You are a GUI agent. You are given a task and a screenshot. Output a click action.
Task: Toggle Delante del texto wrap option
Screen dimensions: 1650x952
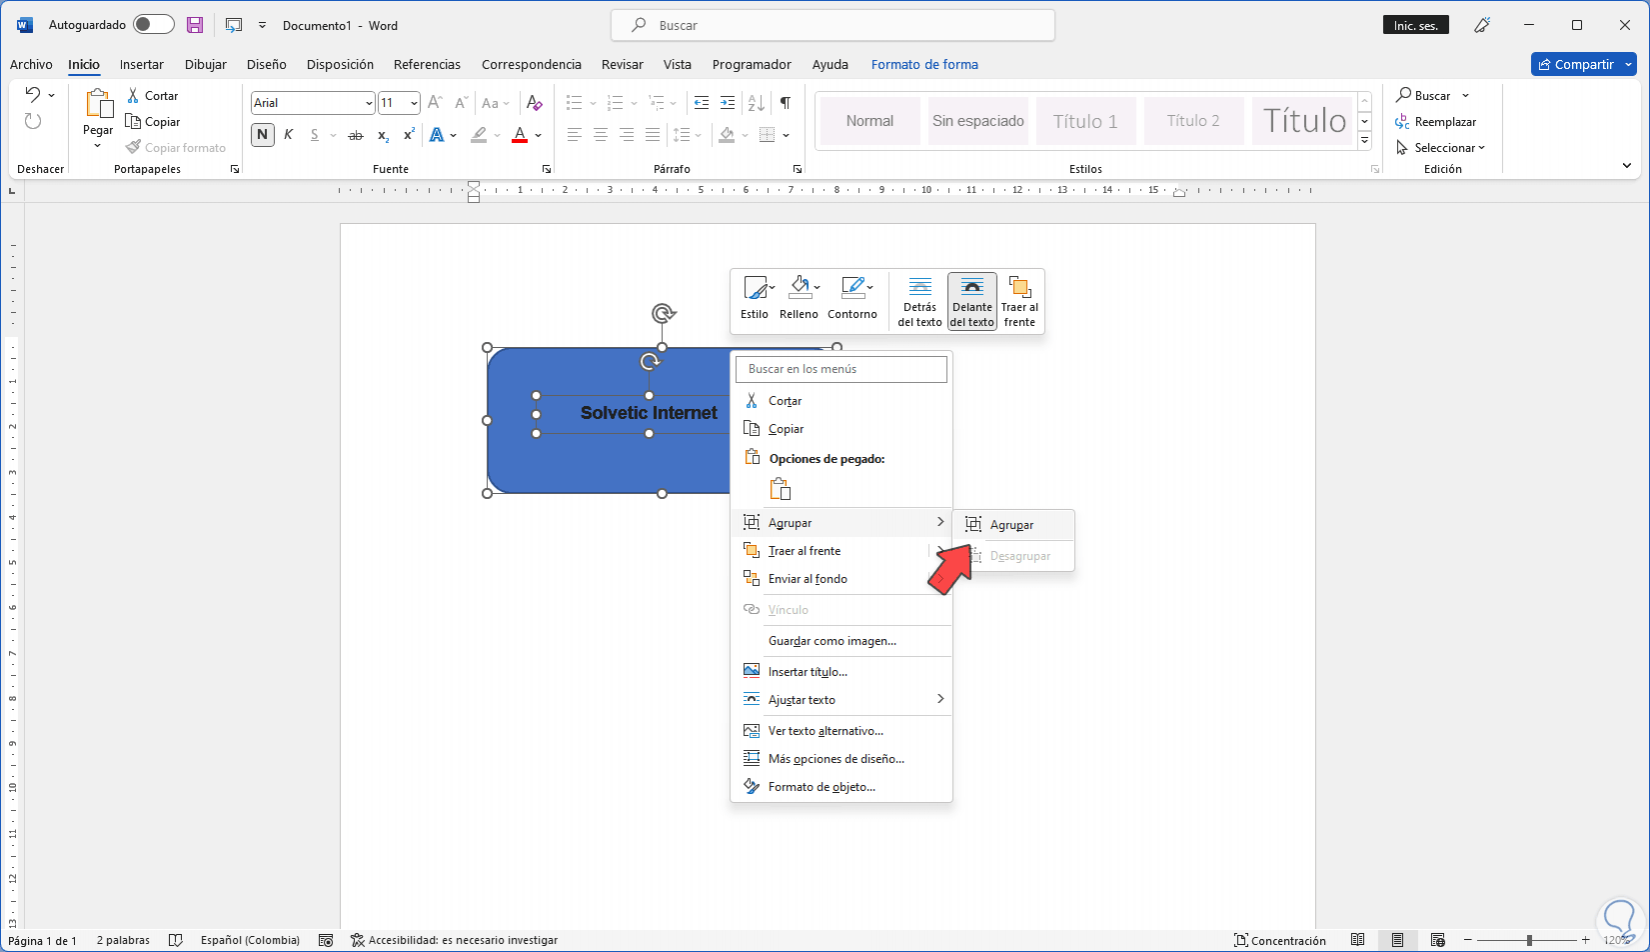[972, 301]
